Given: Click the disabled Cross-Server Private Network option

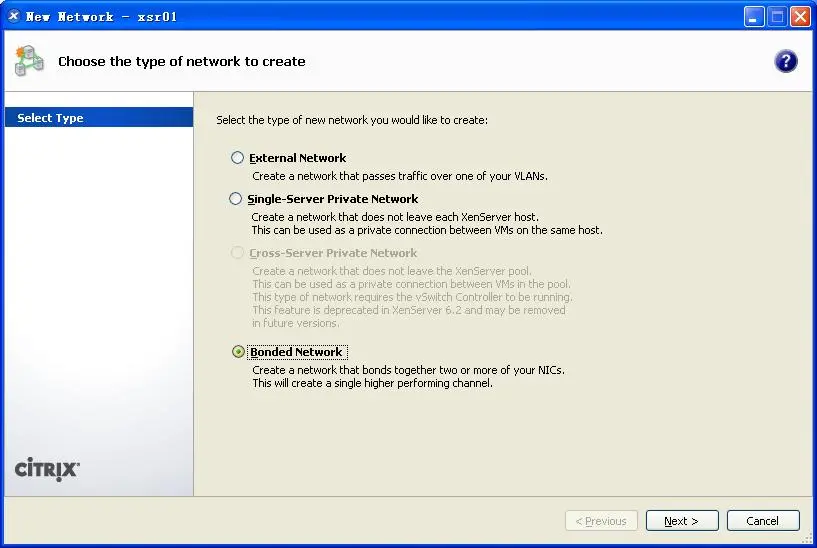Looking at the screenshot, I should [237, 253].
